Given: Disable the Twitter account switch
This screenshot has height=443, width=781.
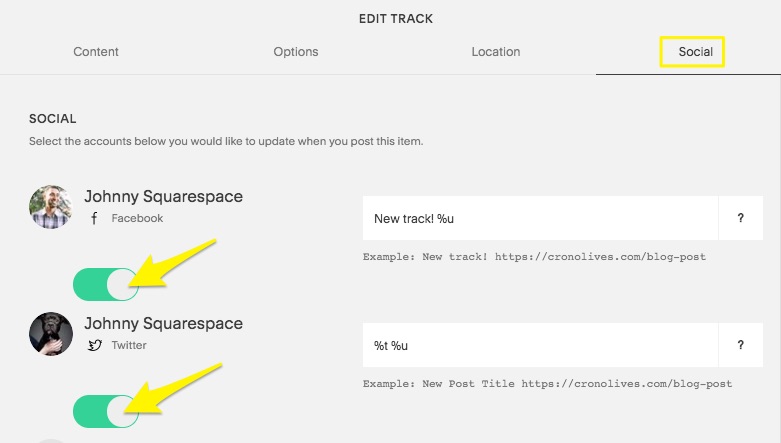Looking at the screenshot, I should pyautogui.click(x=105, y=411).
